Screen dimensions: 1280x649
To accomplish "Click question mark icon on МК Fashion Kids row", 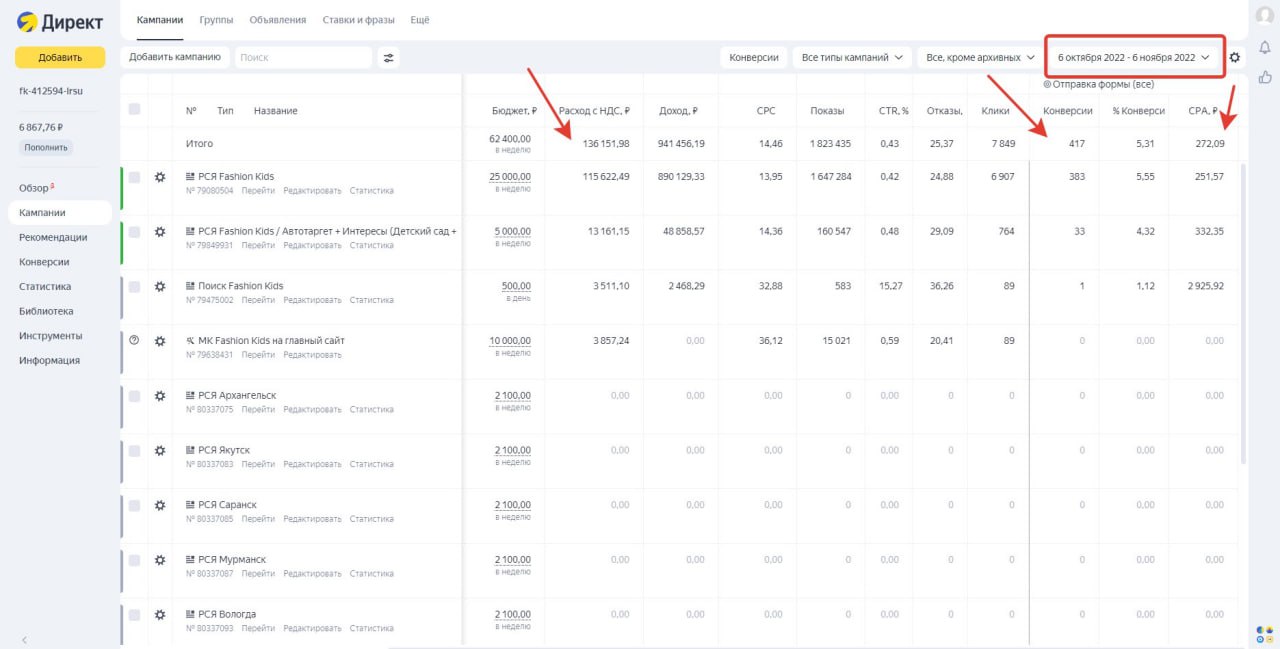I will click(x=134, y=340).
